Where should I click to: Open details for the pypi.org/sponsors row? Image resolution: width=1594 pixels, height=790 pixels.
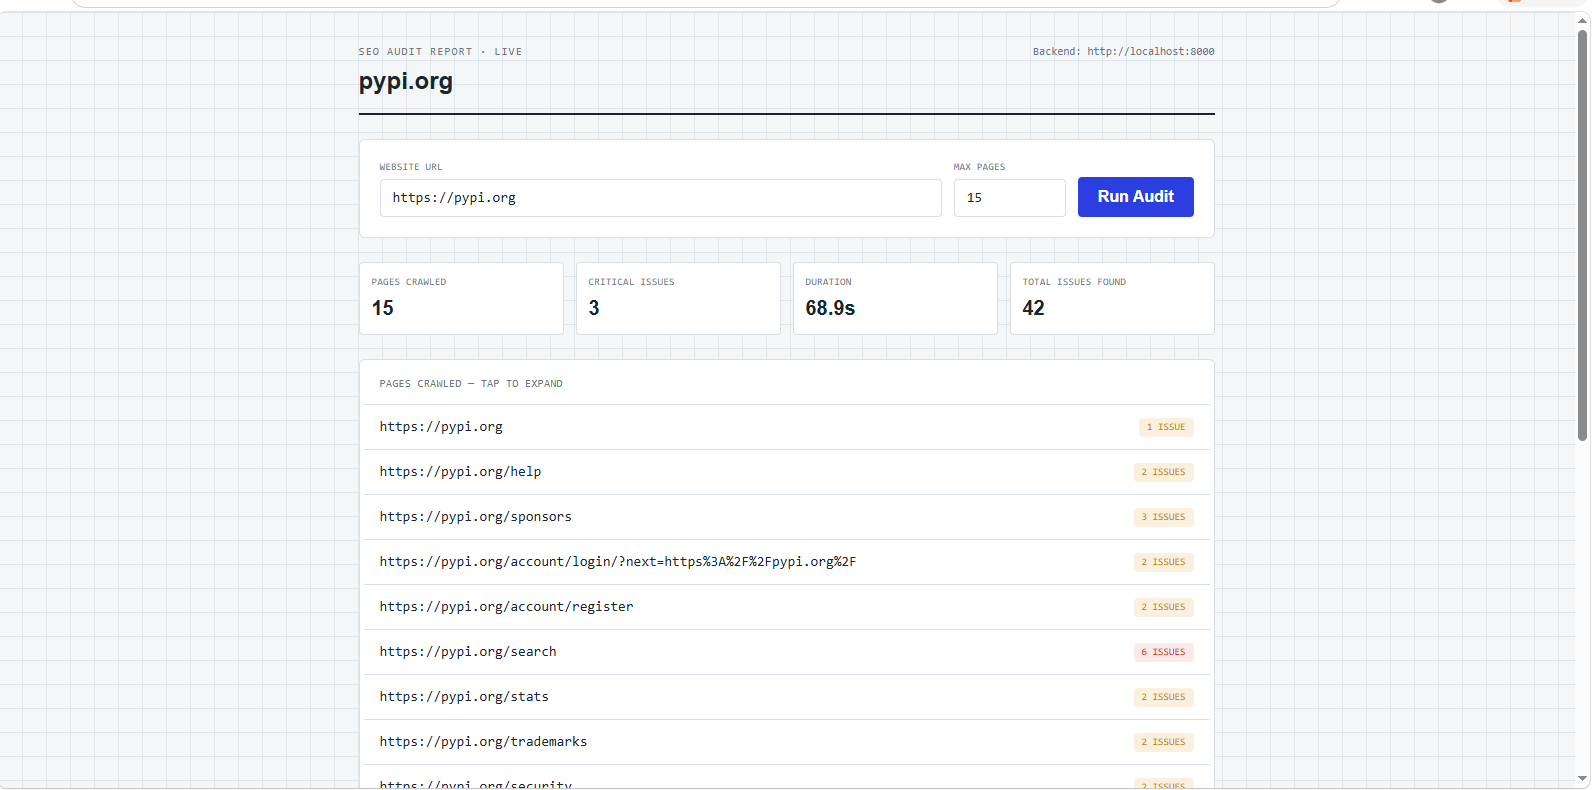(x=786, y=517)
